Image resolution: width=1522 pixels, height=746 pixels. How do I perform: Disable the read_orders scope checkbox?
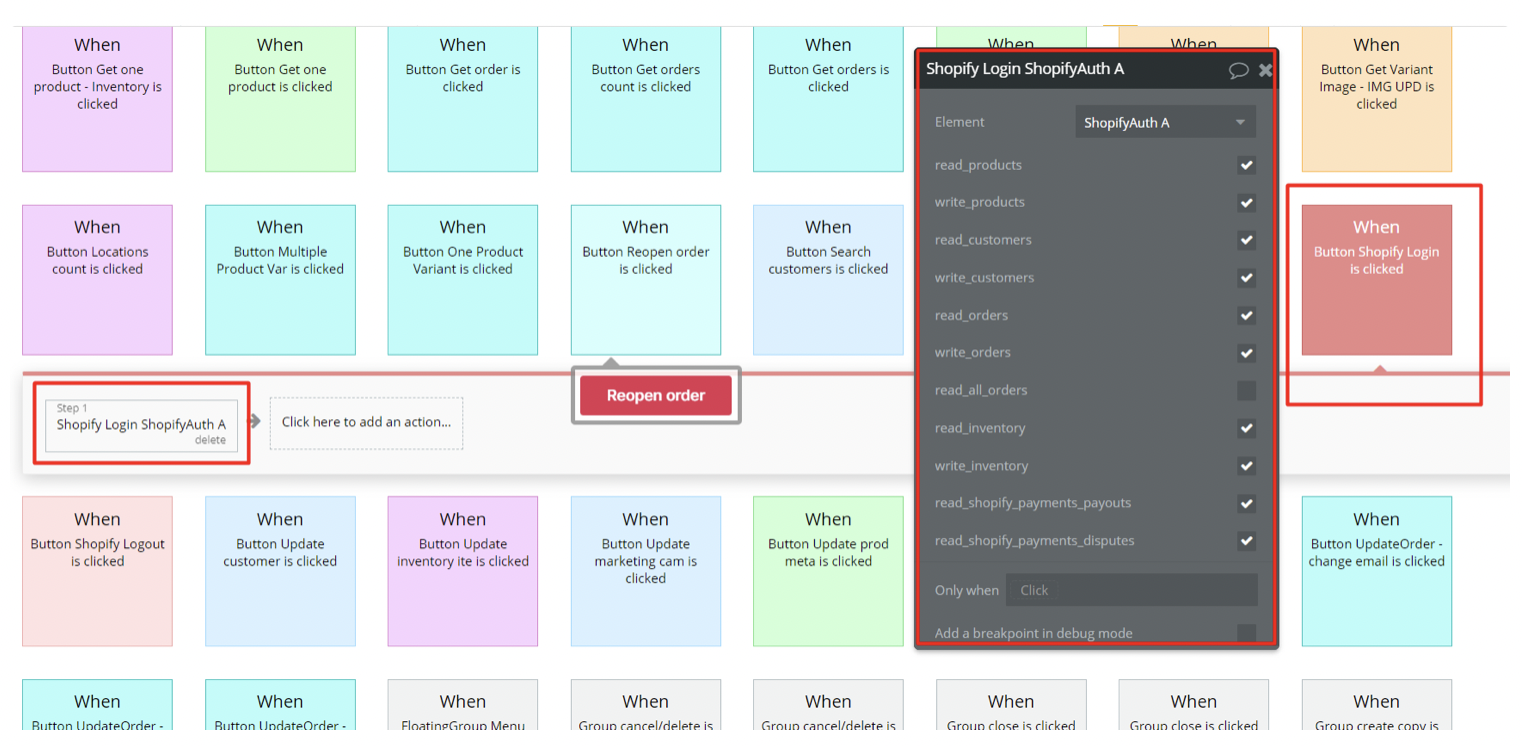[1246, 315]
